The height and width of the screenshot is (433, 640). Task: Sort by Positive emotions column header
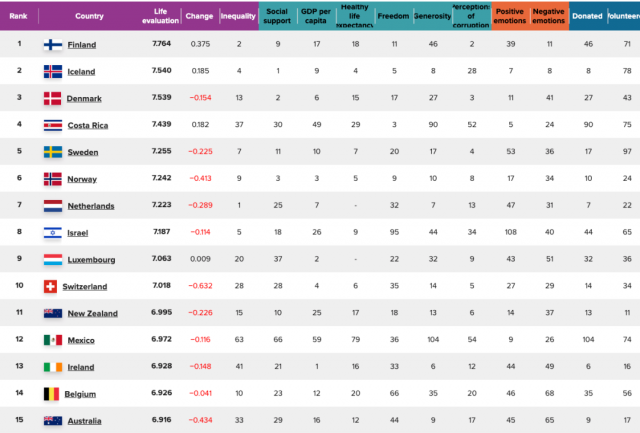[511, 15]
